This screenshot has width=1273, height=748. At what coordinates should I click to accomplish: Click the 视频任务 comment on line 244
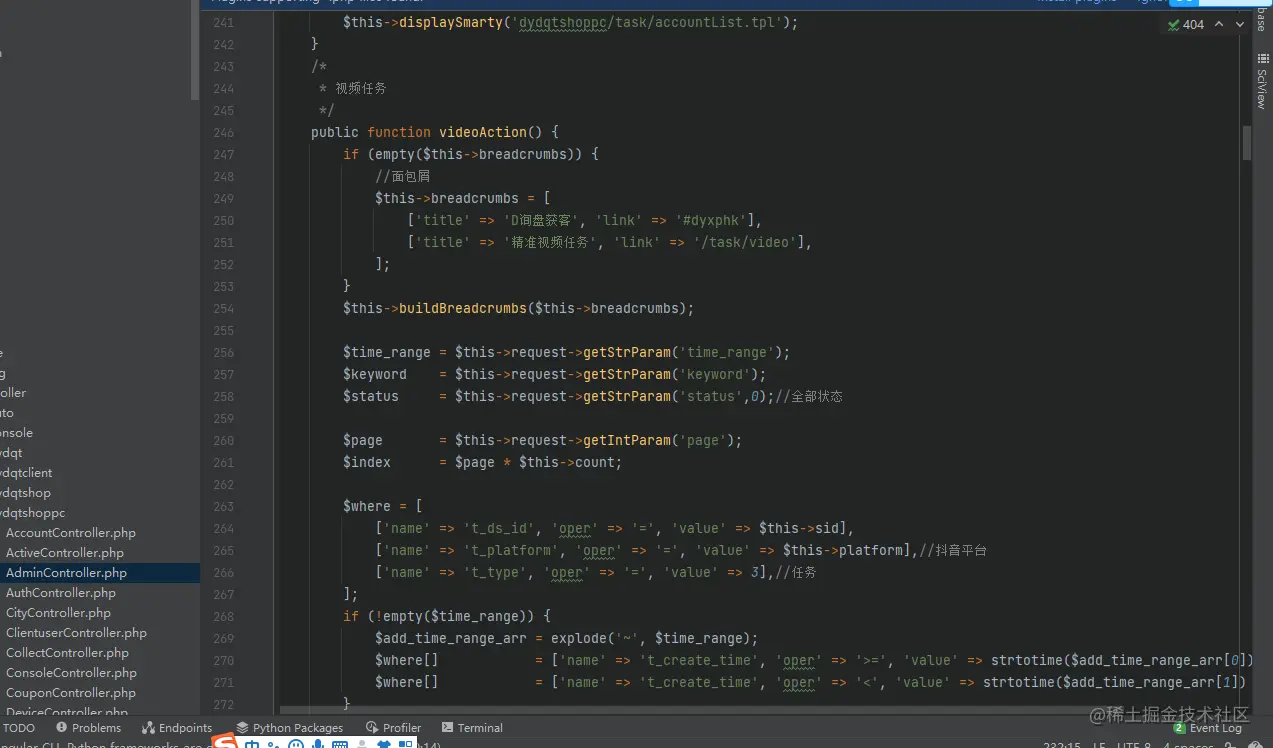(x=360, y=88)
